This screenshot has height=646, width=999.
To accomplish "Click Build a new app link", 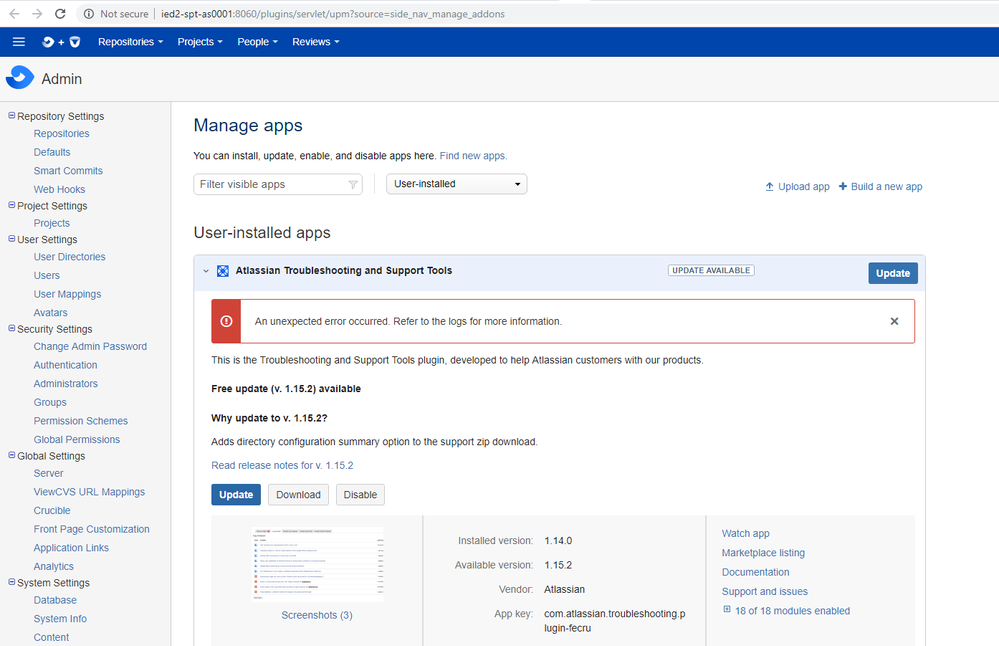I will point(880,187).
